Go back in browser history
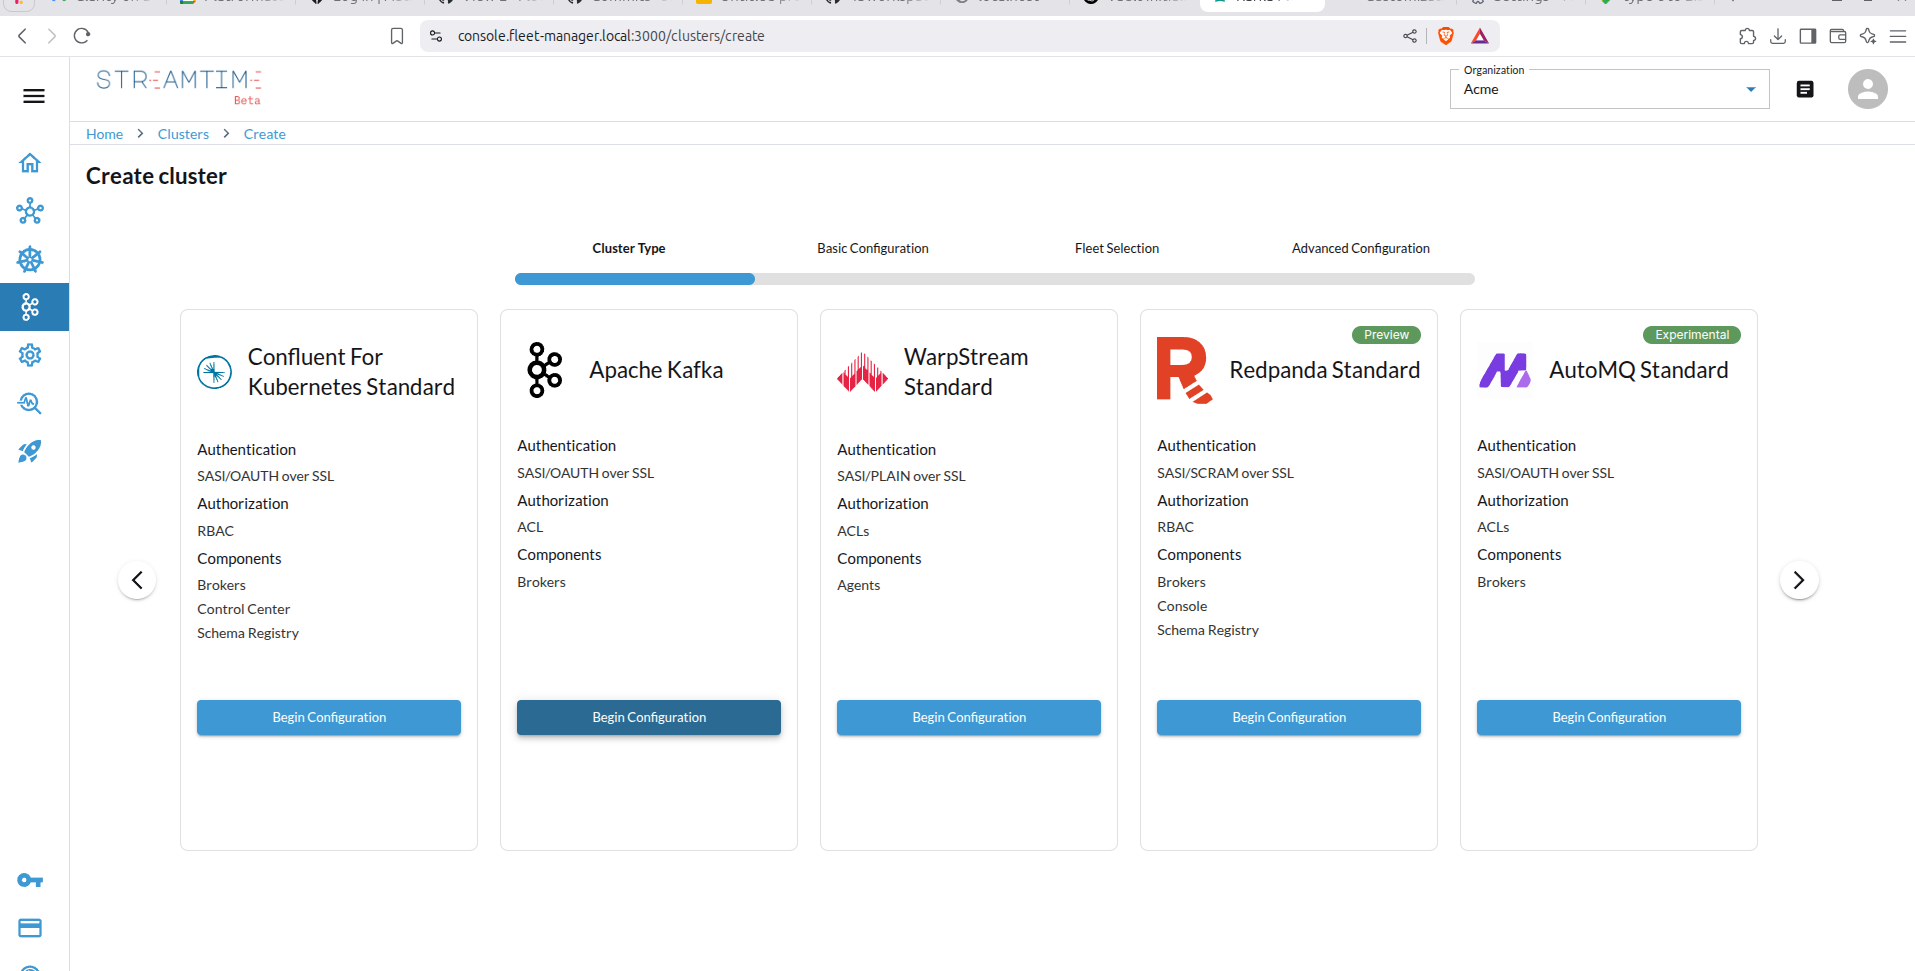 (22, 36)
